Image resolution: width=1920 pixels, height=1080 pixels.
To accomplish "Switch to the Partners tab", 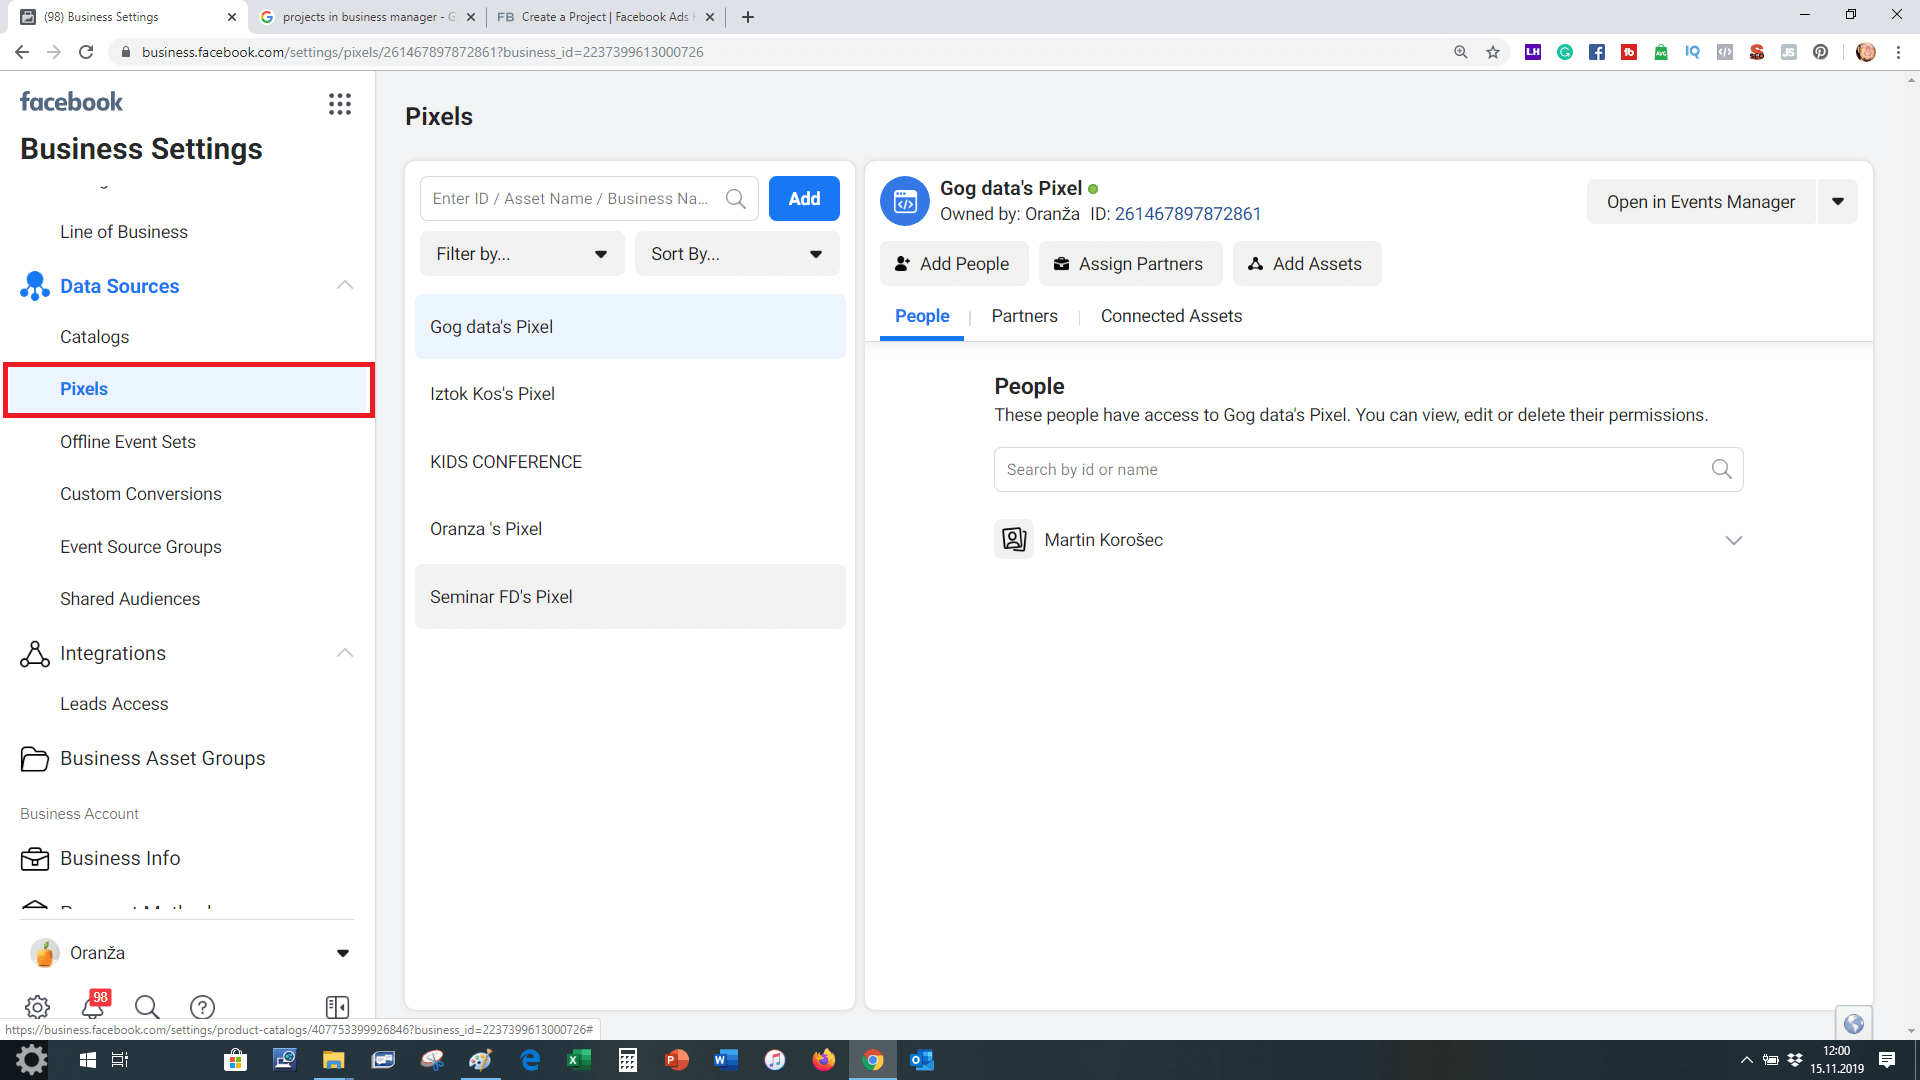I will [1024, 316].
